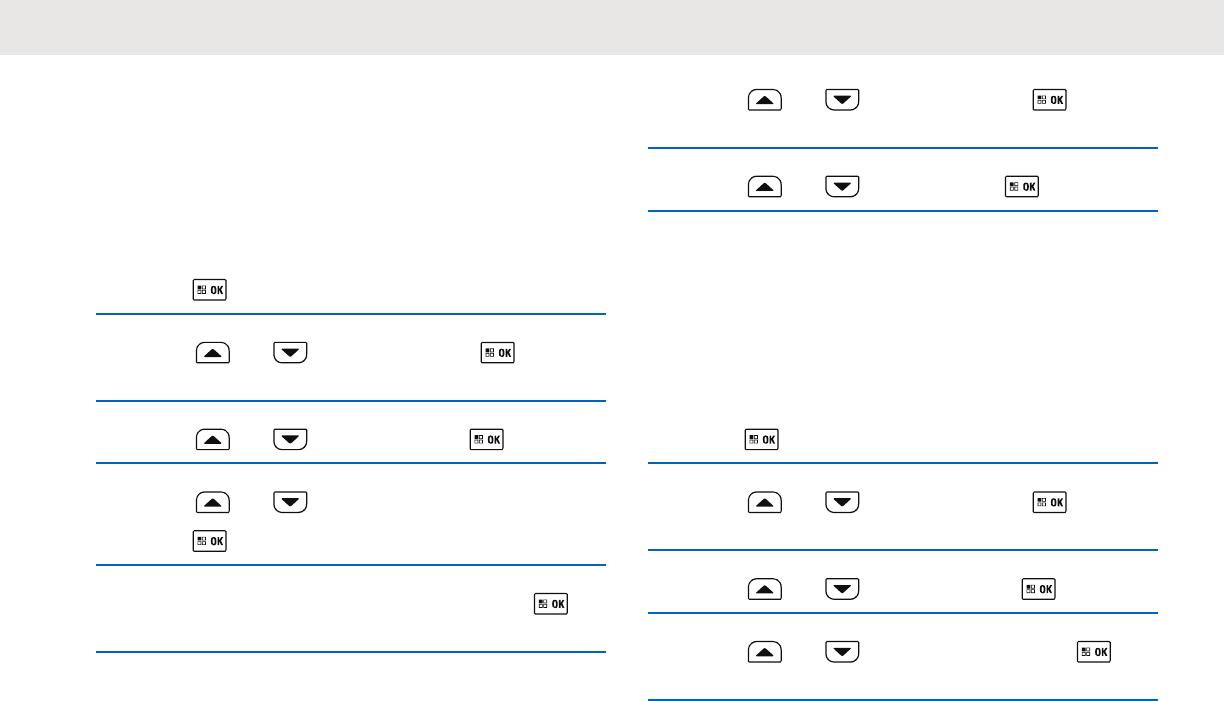This screenshot has width=1224, height=701.
Task: Click the OK key ending the right column's bottom row
Action: [1095, 651]
